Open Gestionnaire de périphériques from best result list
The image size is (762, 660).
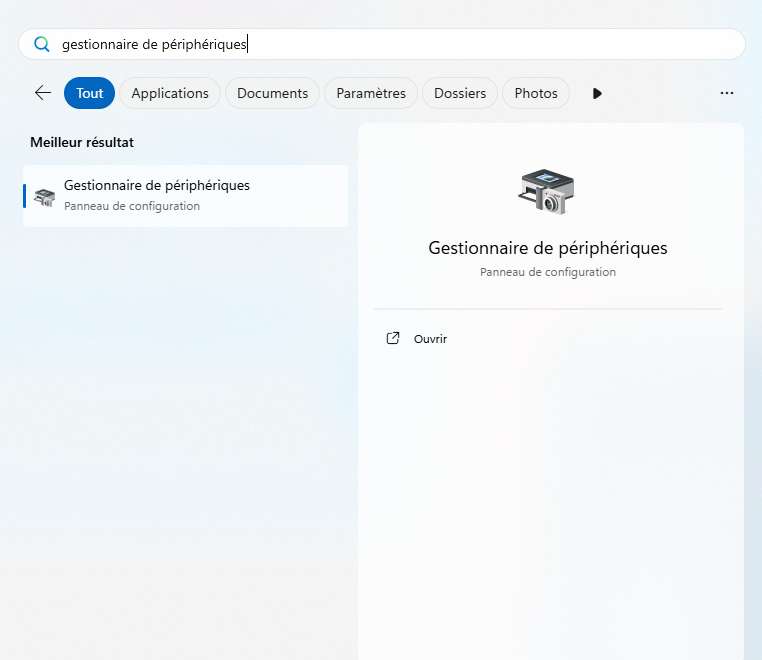tap(157, 186)
